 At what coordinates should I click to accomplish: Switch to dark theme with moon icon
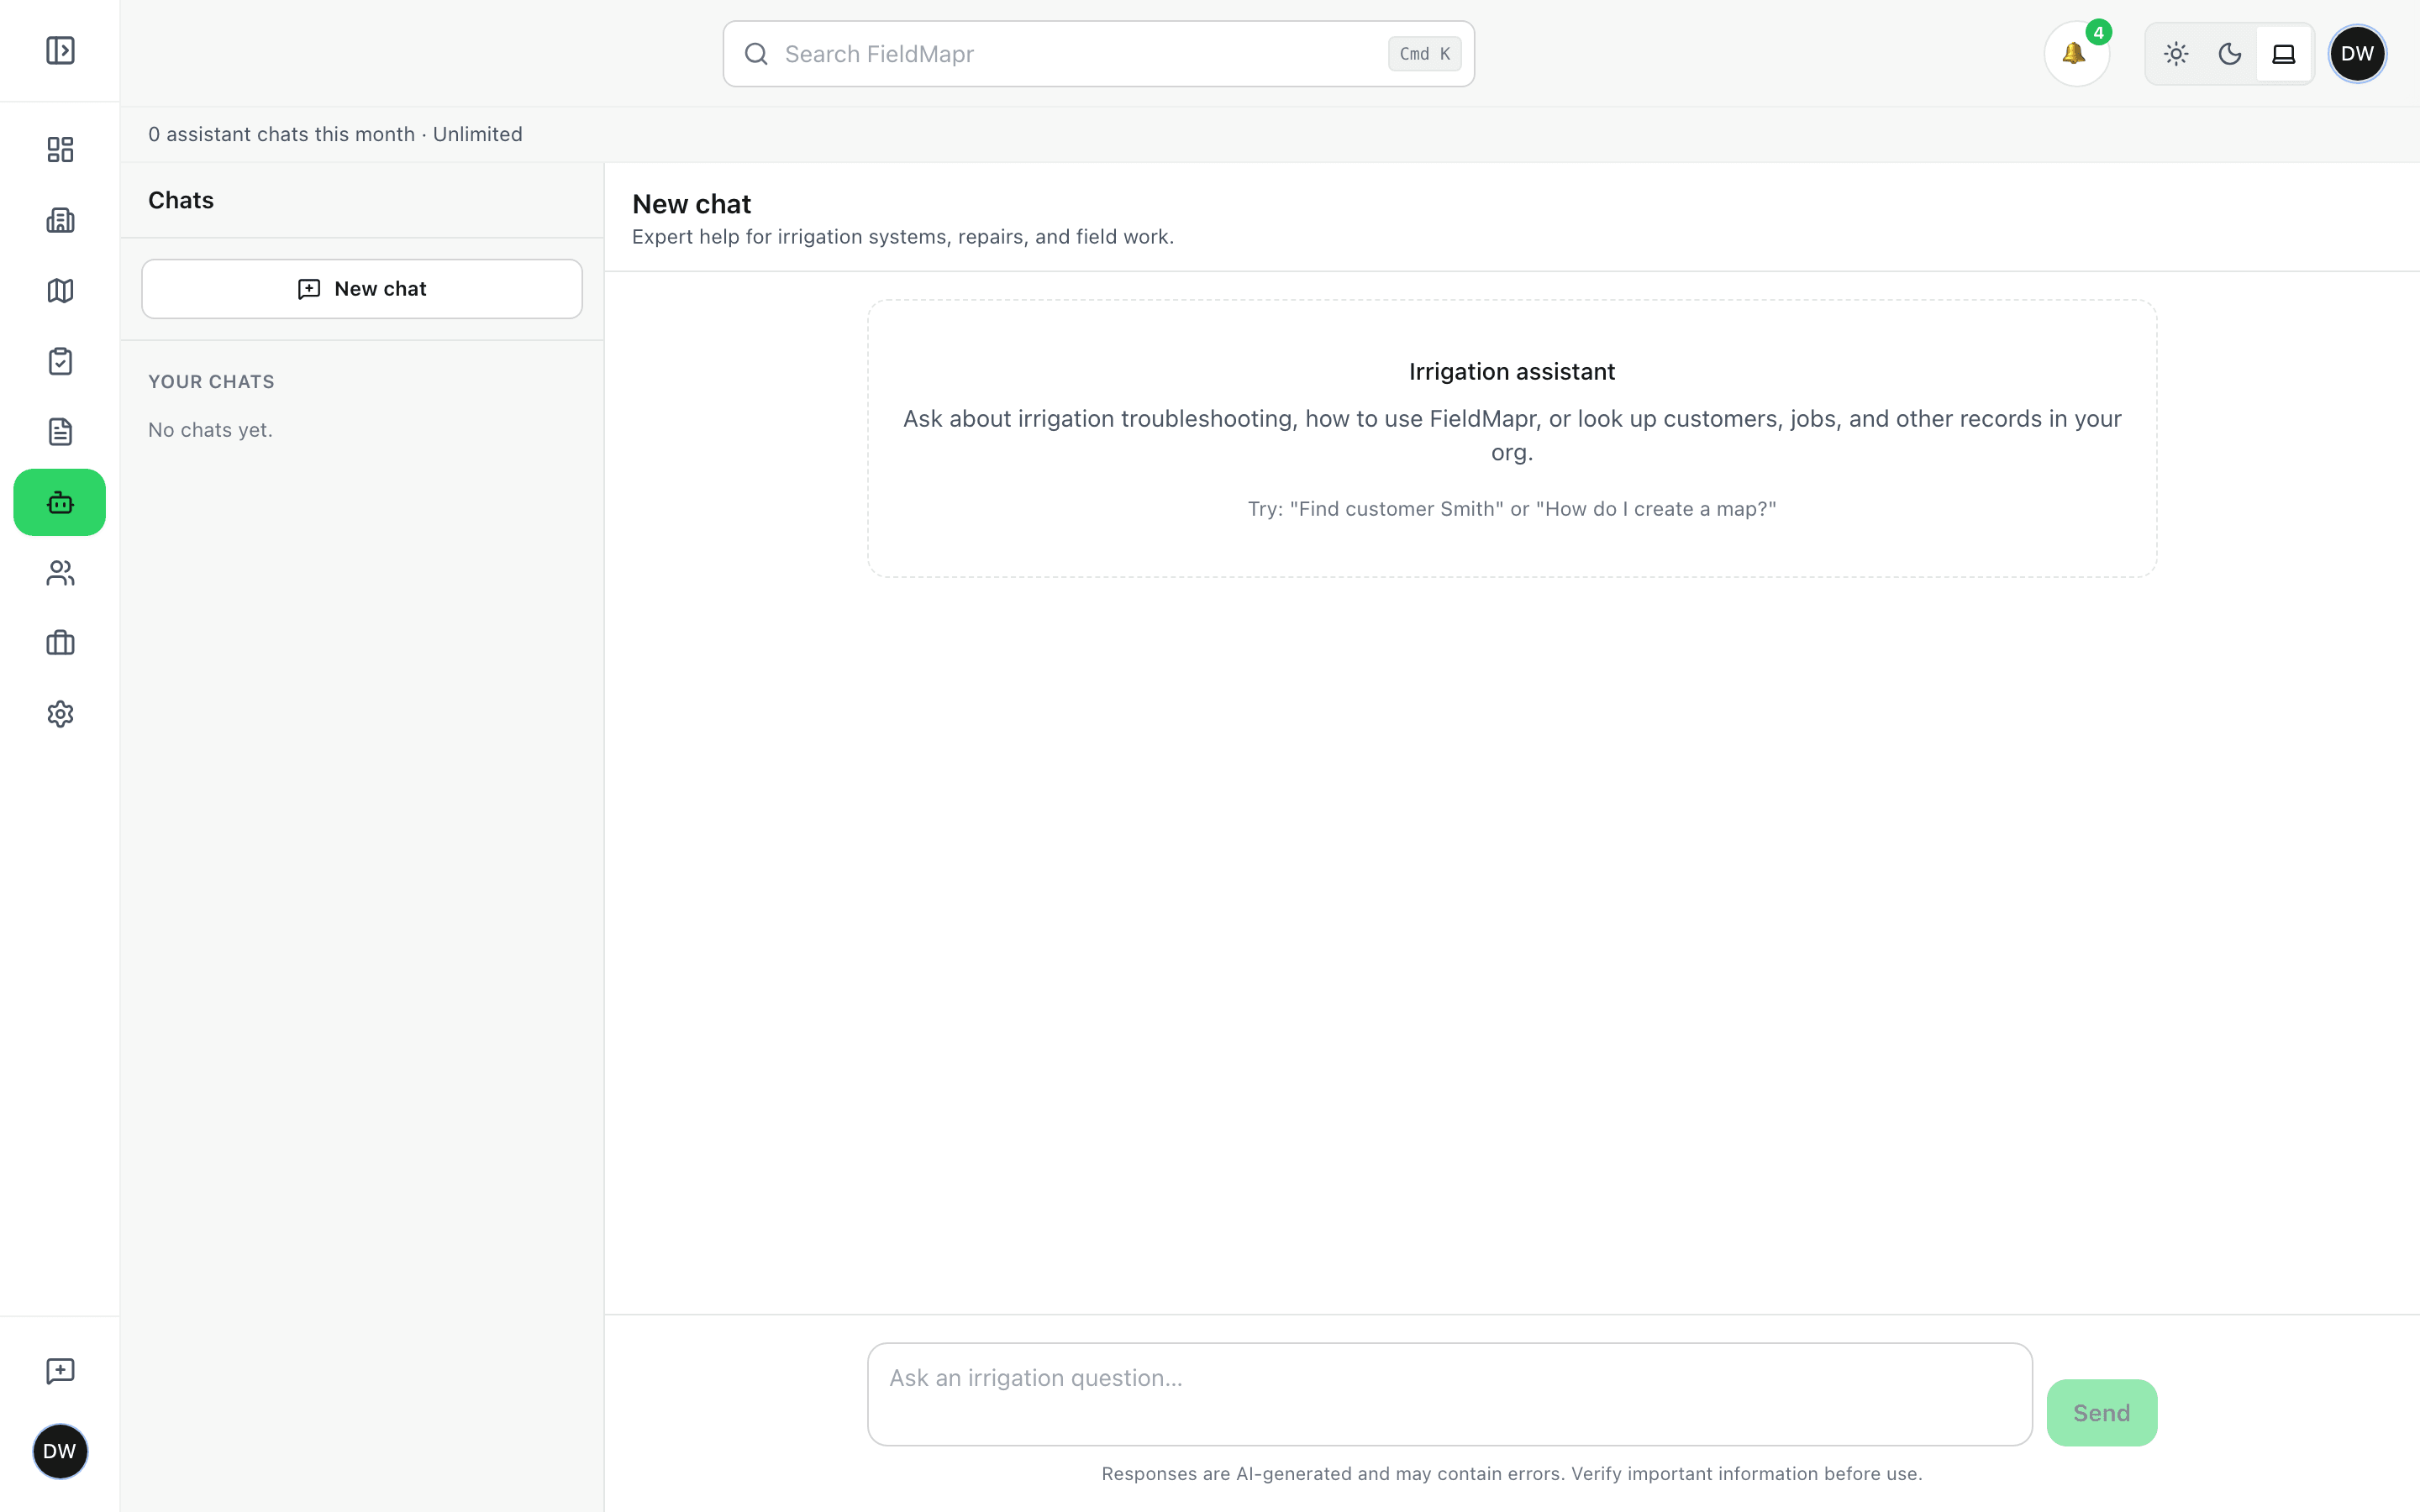click(x=2229, y=54)
